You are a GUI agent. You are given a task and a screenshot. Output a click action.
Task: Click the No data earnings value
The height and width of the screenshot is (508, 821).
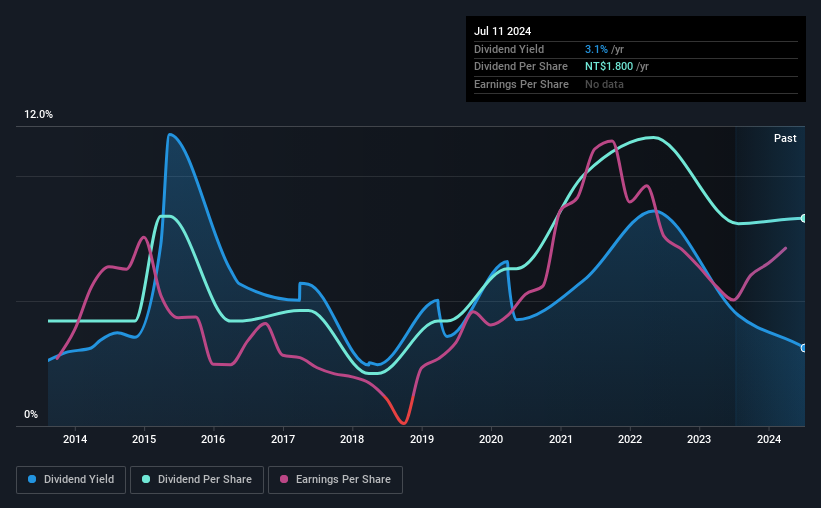pyautogui.click(x=604, y=84)
